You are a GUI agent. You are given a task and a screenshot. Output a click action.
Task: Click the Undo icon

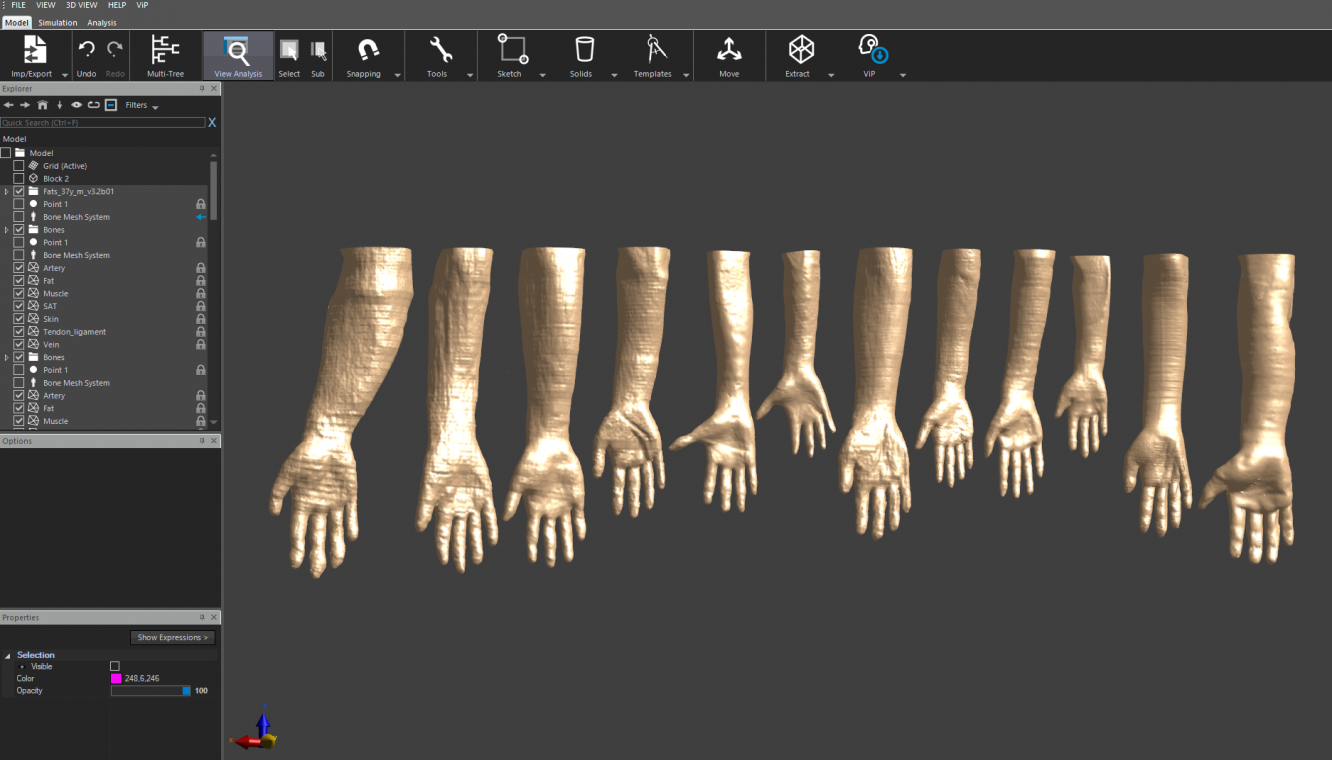[x=86, y=50]
